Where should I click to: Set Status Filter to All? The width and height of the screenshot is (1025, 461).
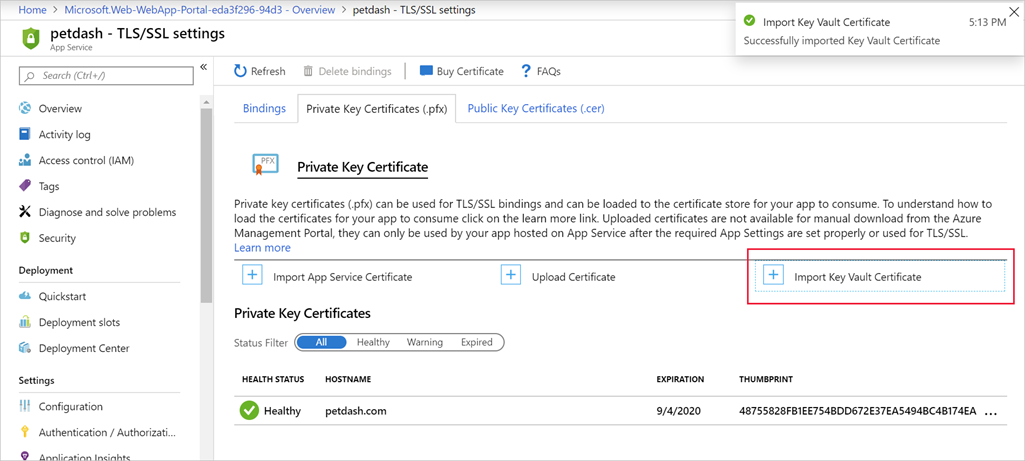[321, 342]
